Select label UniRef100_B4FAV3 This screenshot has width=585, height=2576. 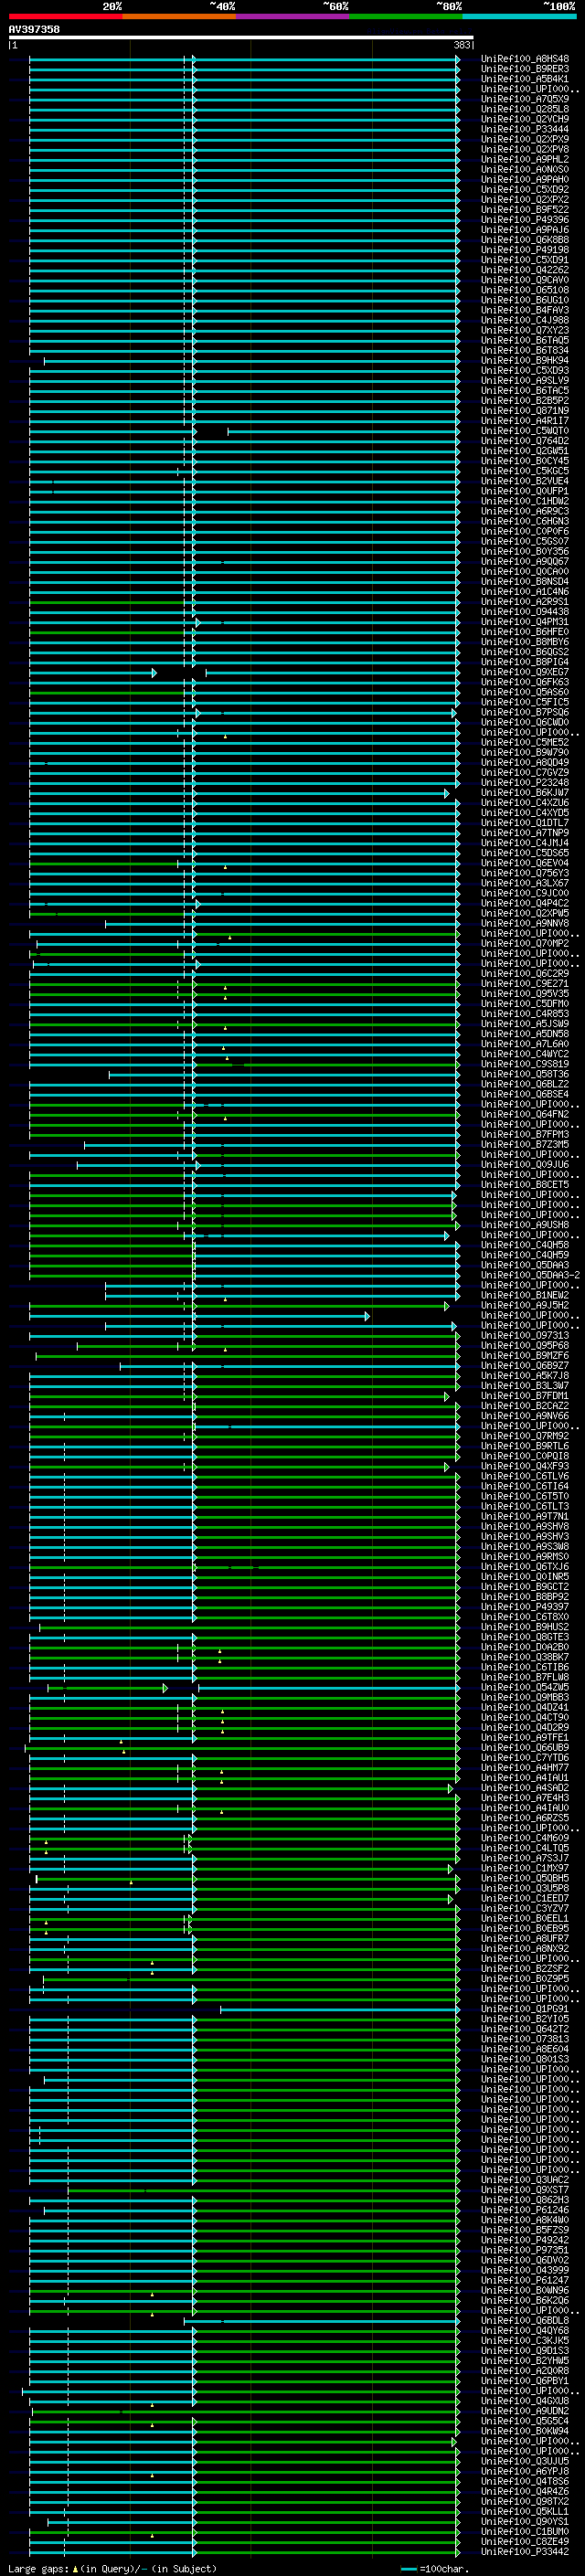point(525,310)
